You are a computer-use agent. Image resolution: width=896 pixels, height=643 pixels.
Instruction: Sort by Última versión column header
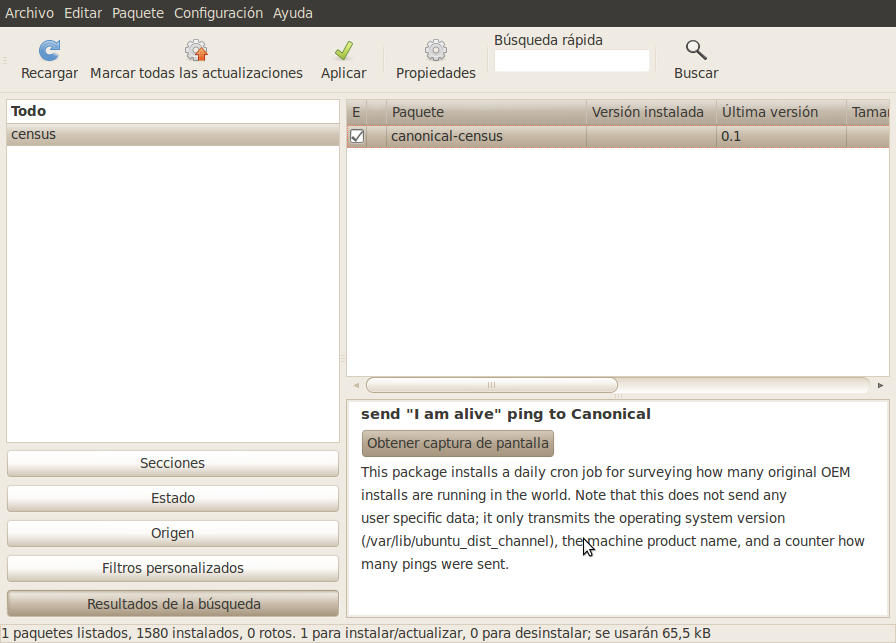point(781,112)
